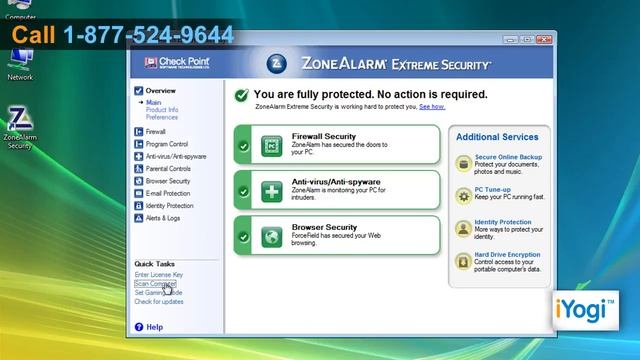The height and width of the screenshot is (360, 640).
Task: Click the Check Point logo
Action: [x=177, y=62]
